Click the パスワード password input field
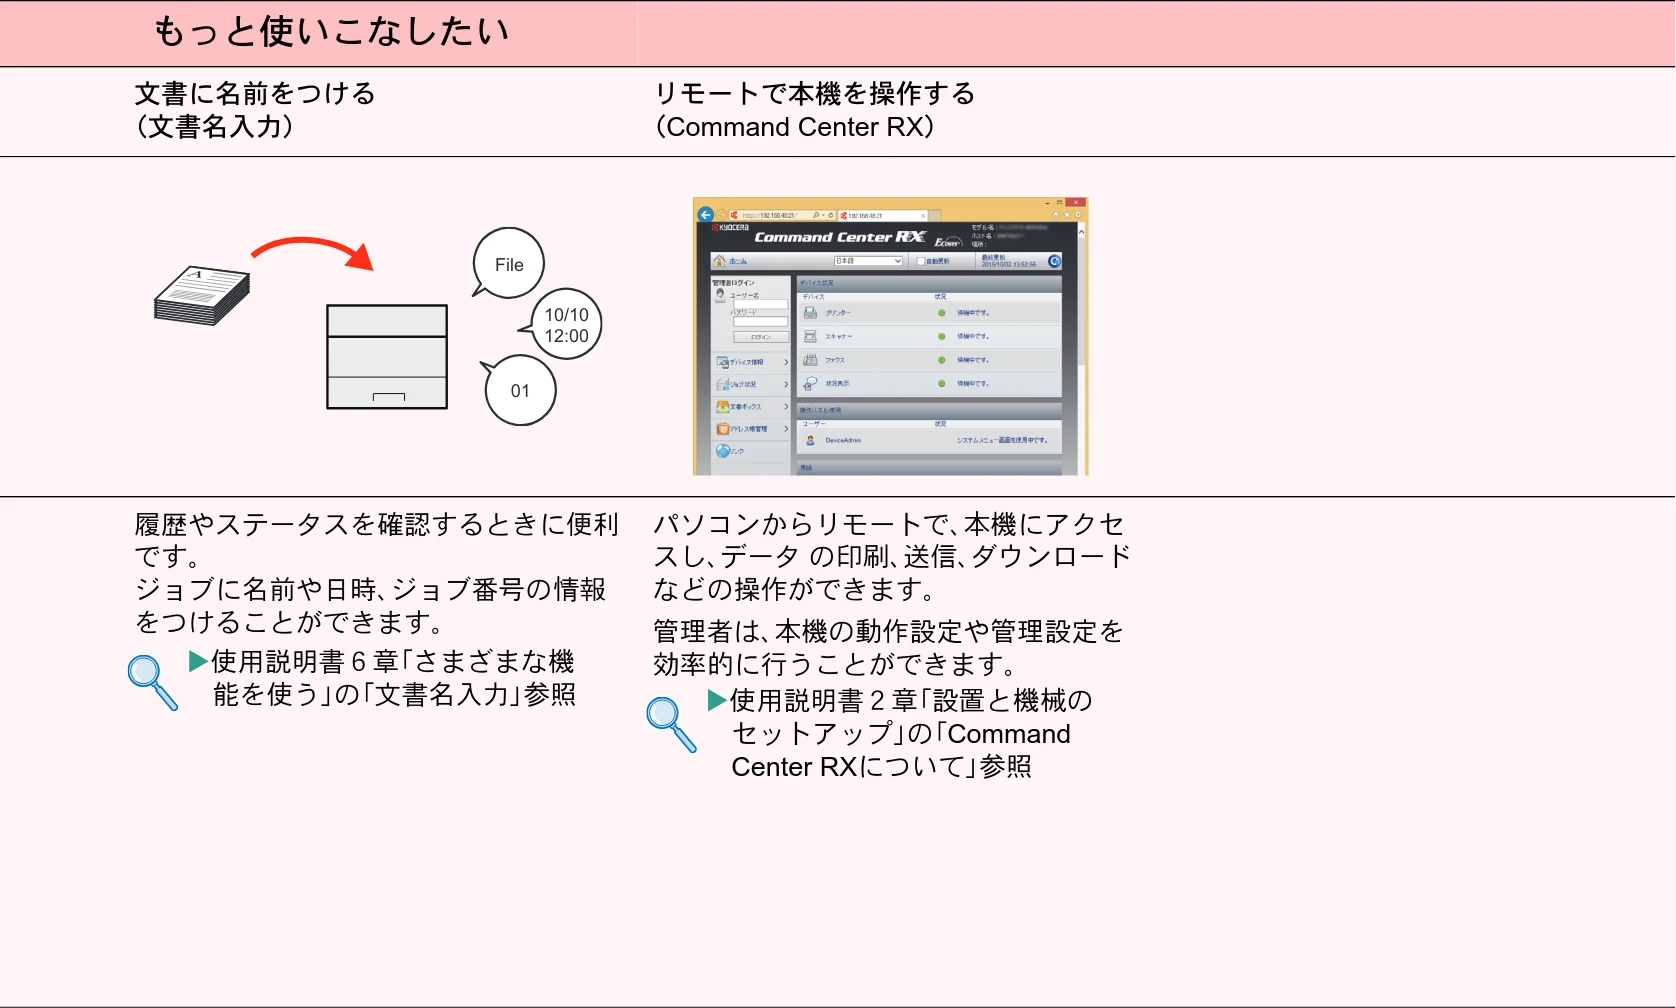The width and height of the screenshot is (1676, 1008). point(760,321)
